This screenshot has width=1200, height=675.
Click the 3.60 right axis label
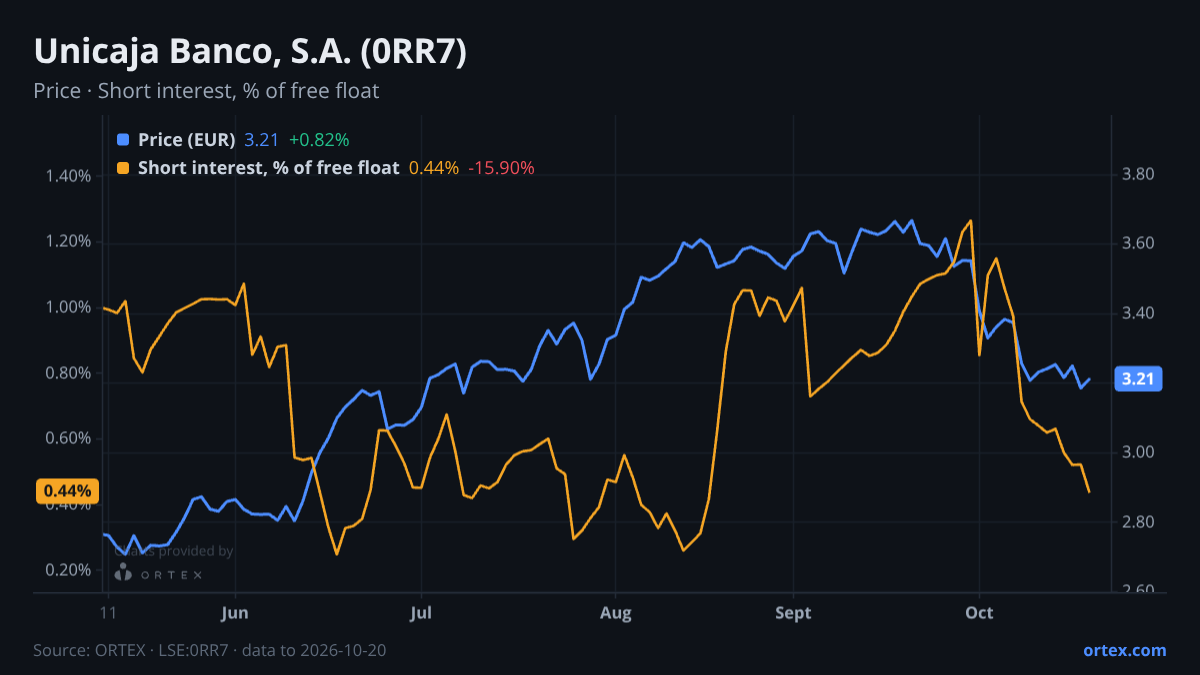pyautogui.click(x=1139, y=244)
